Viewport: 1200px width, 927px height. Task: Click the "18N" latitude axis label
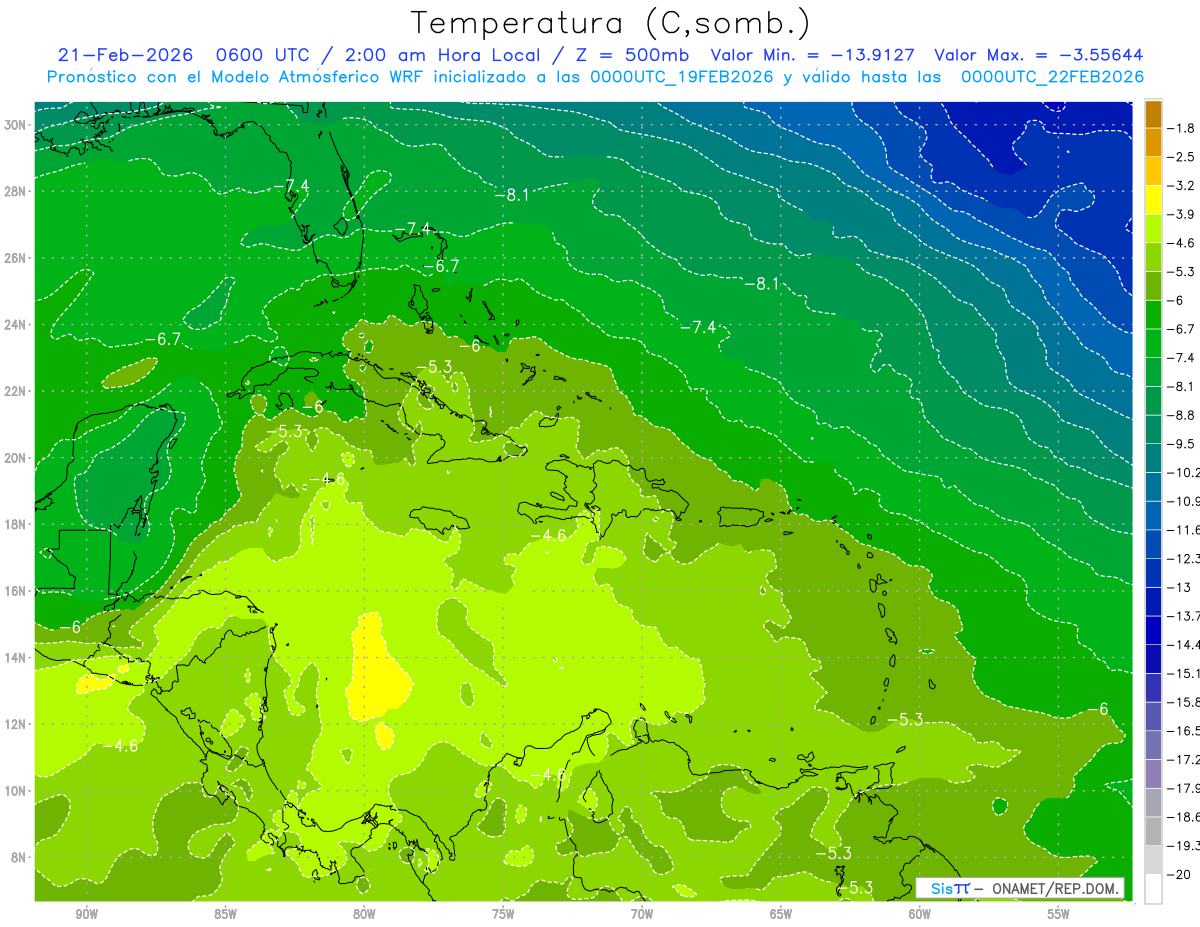tap(15, 524)
